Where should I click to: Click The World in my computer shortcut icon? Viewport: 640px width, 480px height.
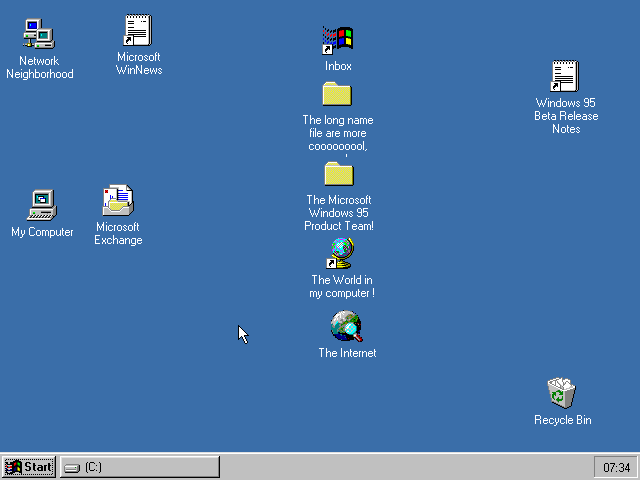(x=341, y=254)
